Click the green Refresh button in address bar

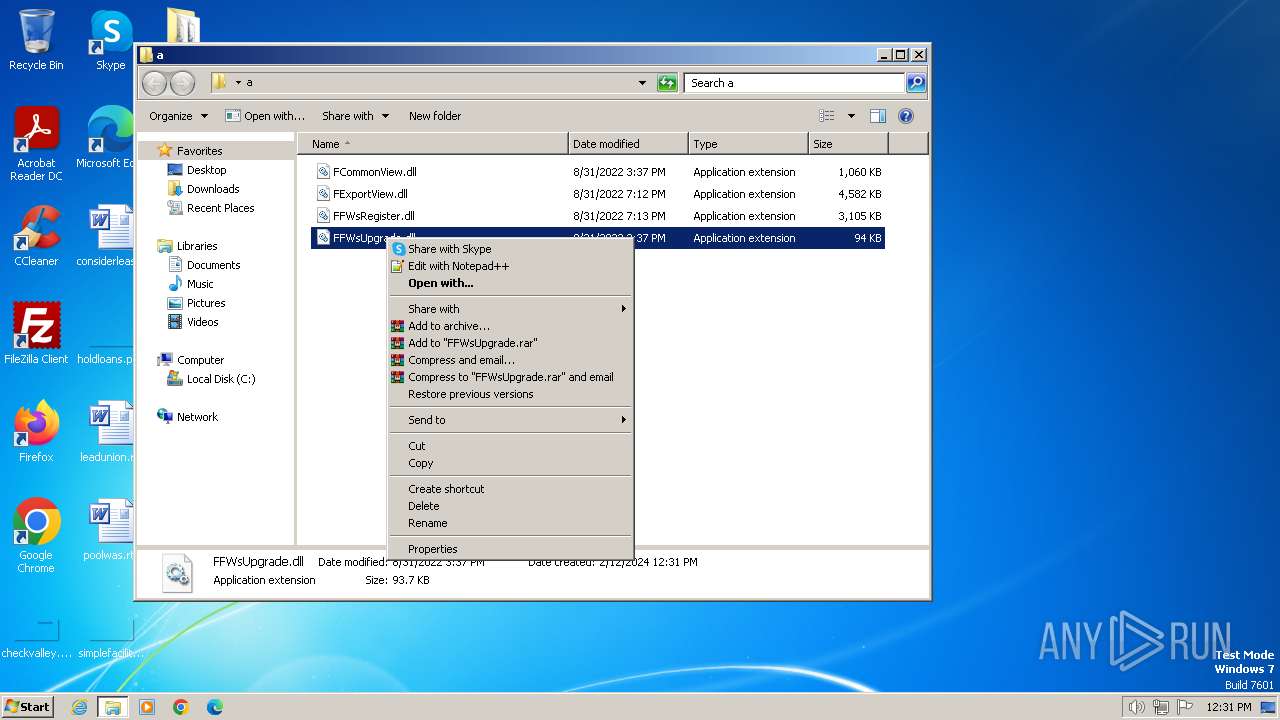tap(667, 83)
